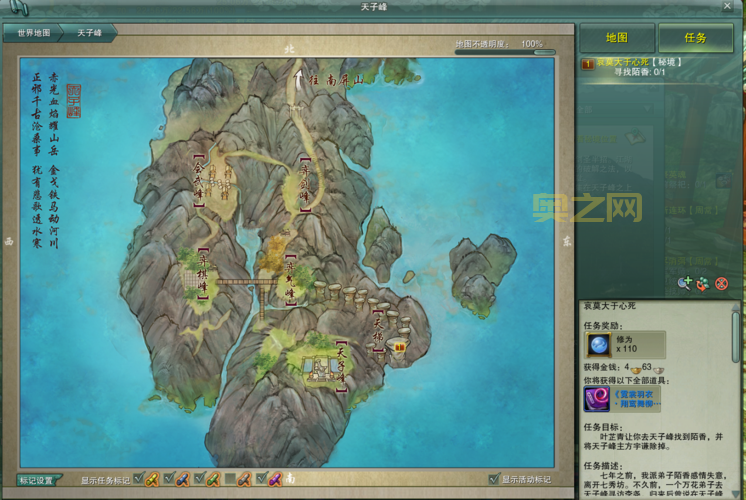Viewport: 746px width, 500px height.
Task: Click the share quest arrows icon
Action: [702, 284]
